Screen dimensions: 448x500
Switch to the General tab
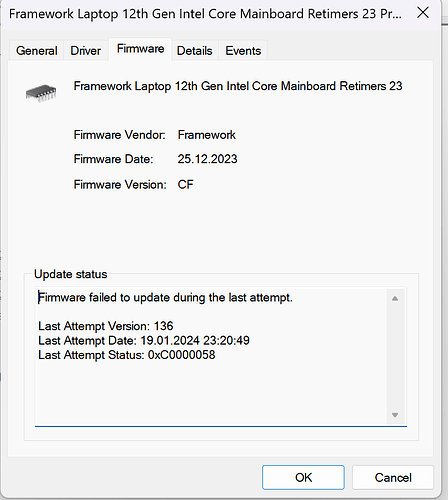pyautogui.click(x=37, y=51)
